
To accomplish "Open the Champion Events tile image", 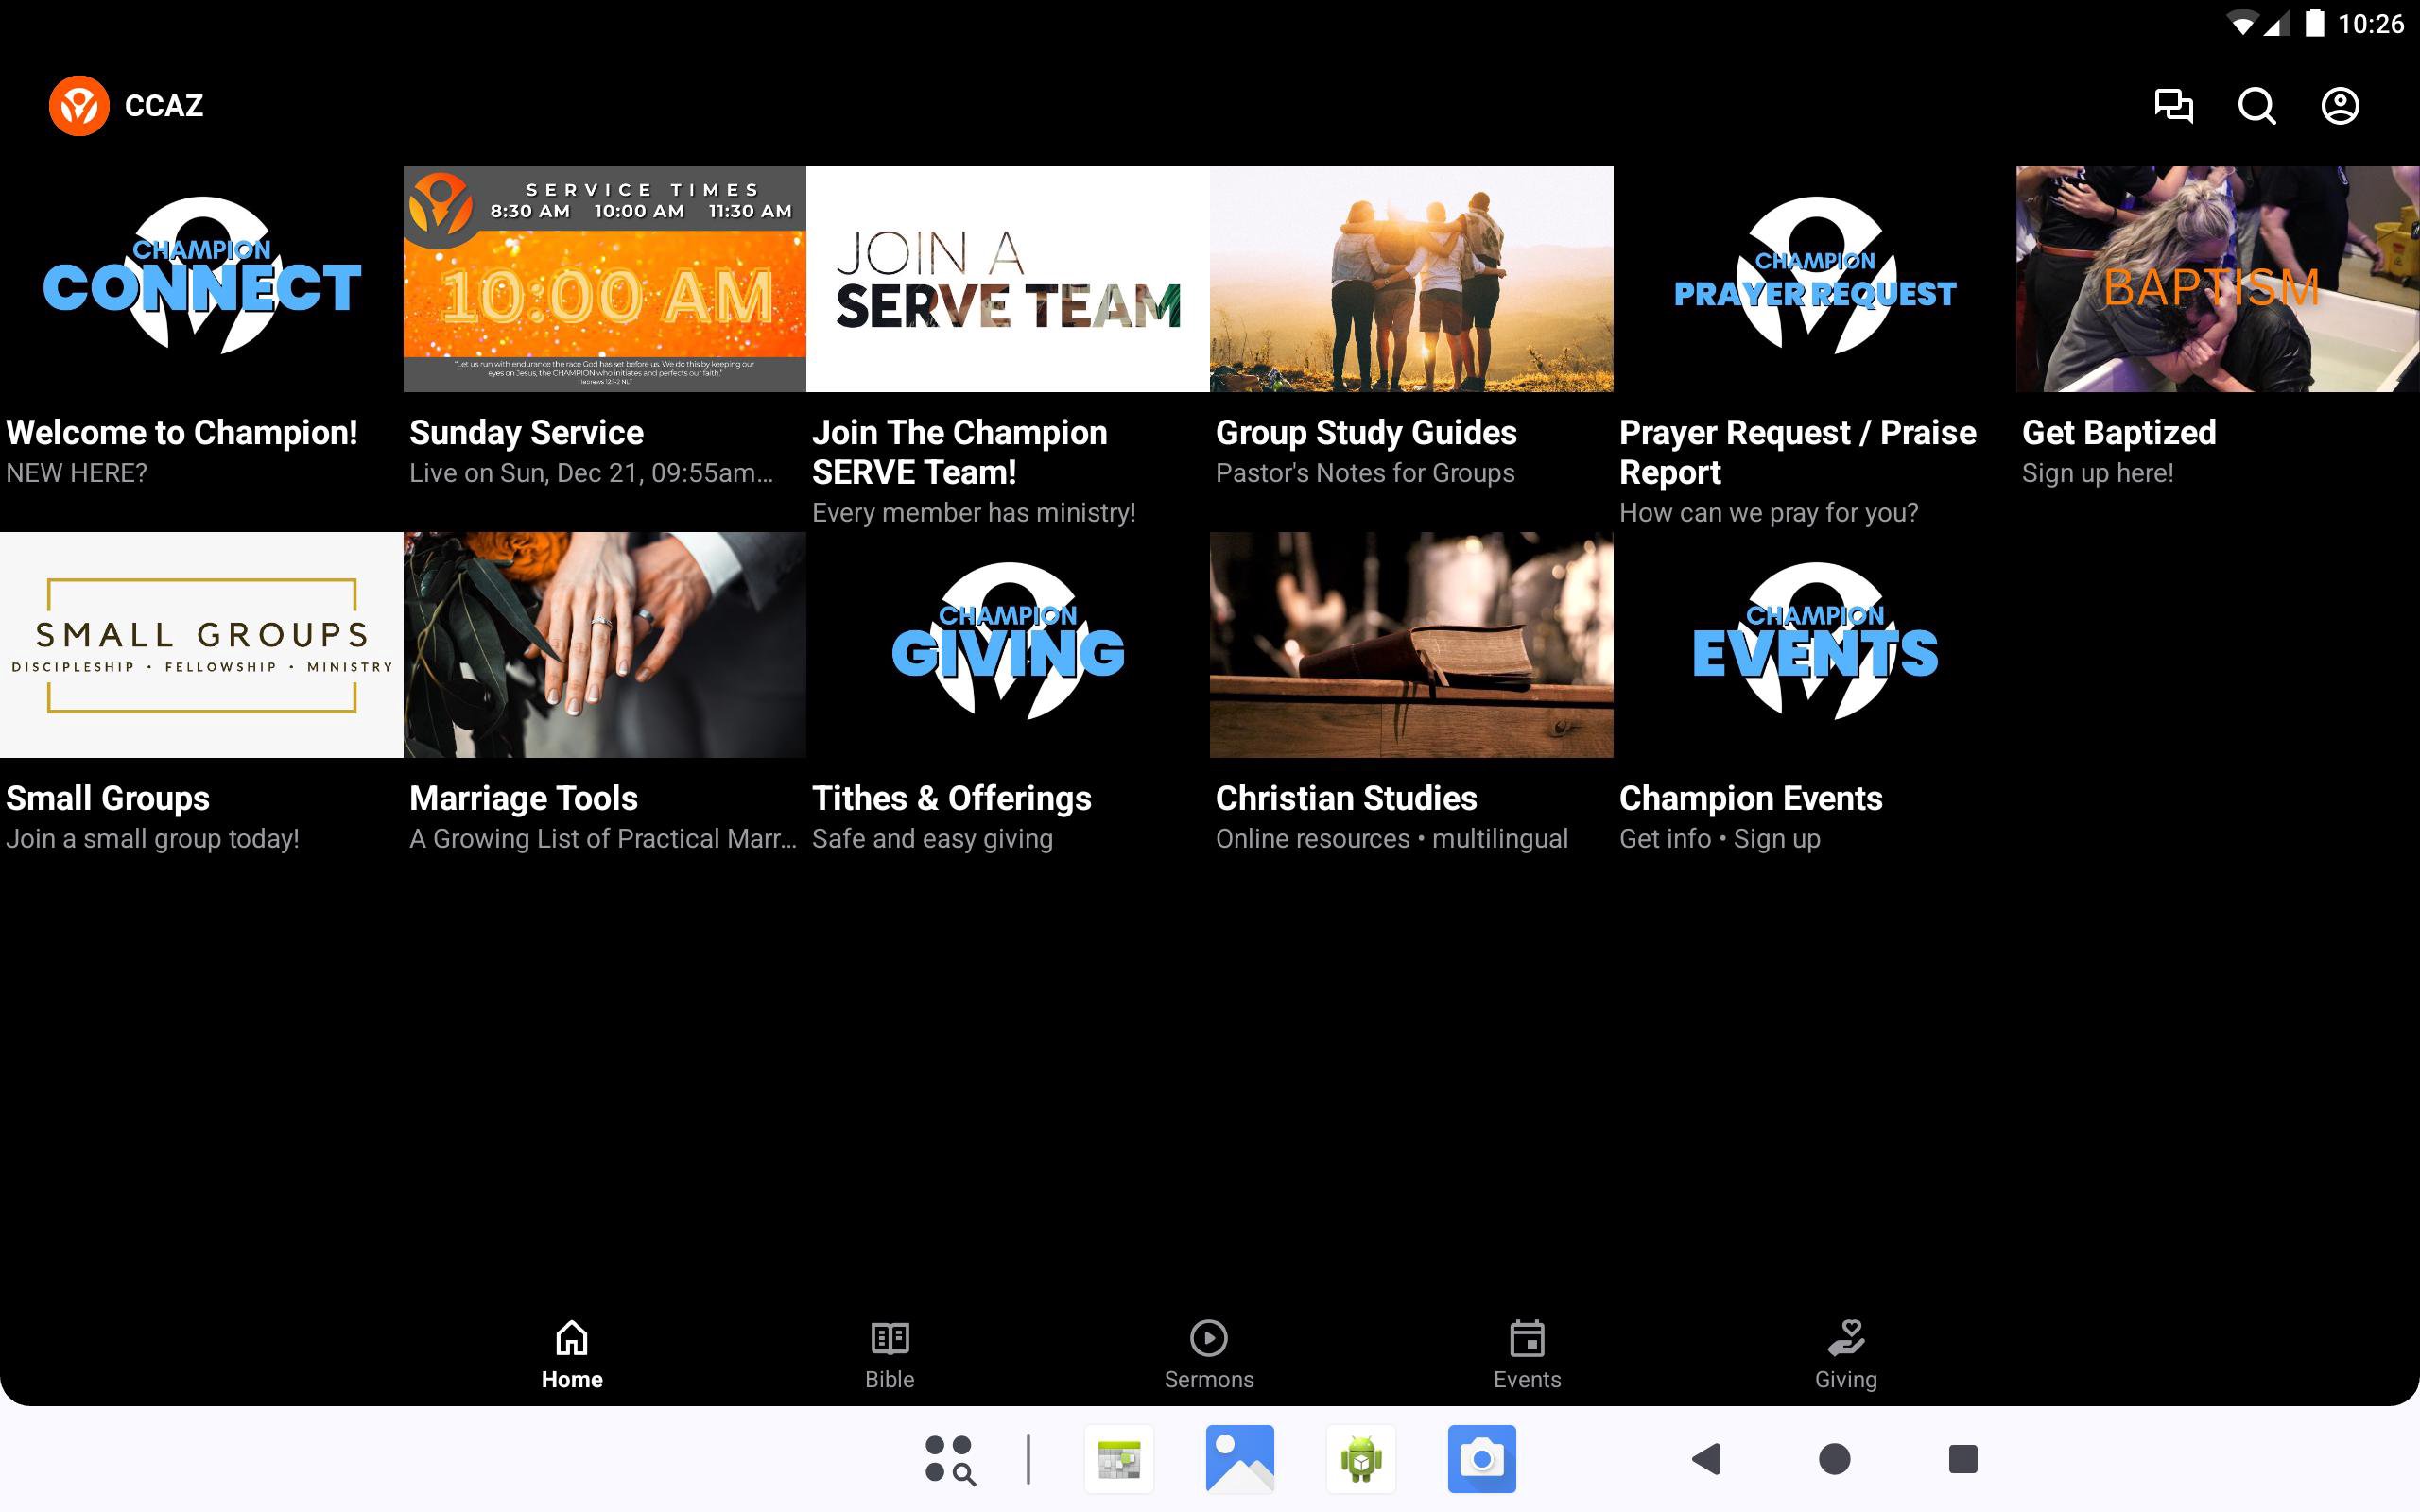I will [1814, 644].
